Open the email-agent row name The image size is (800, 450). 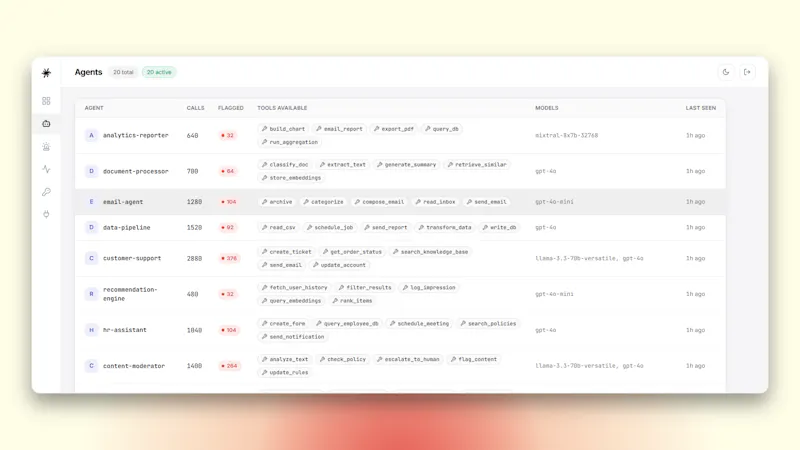(123, 202)
